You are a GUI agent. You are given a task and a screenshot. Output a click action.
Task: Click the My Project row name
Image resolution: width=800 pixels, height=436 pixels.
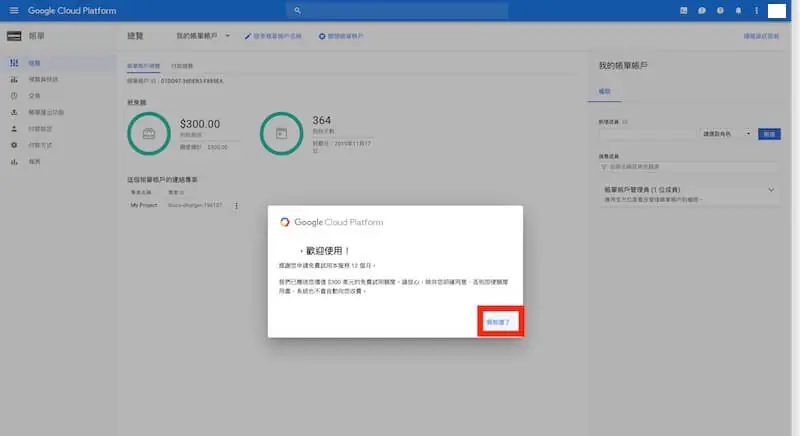tap(144, 205)
